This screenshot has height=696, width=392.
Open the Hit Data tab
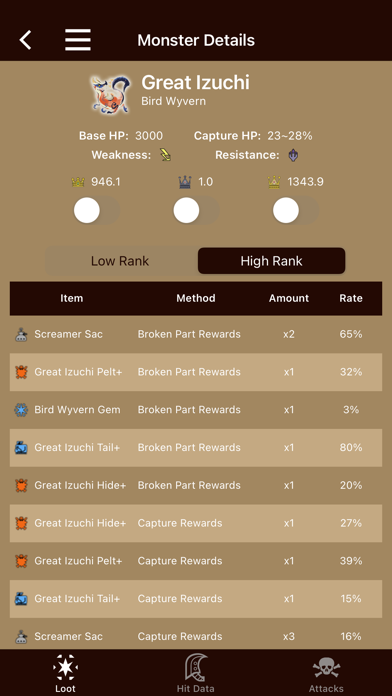[196, 673]
